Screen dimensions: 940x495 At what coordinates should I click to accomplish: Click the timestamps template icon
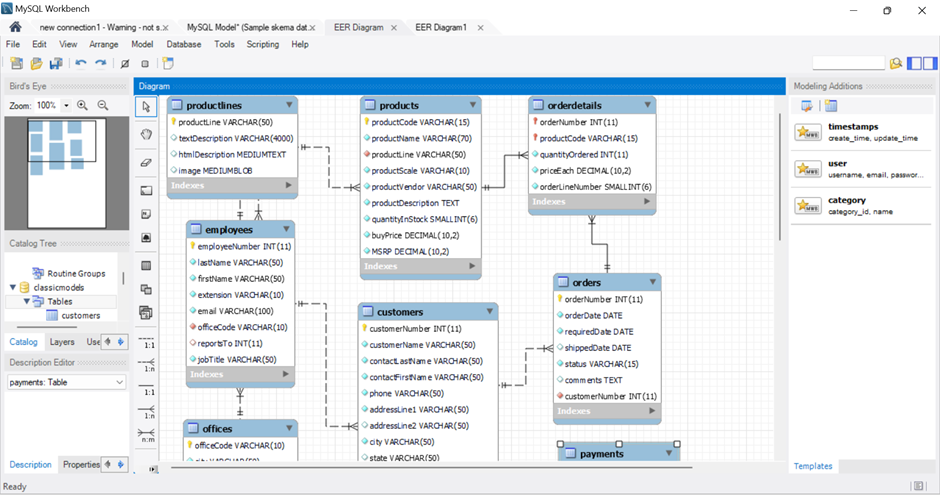pos(808,132)
